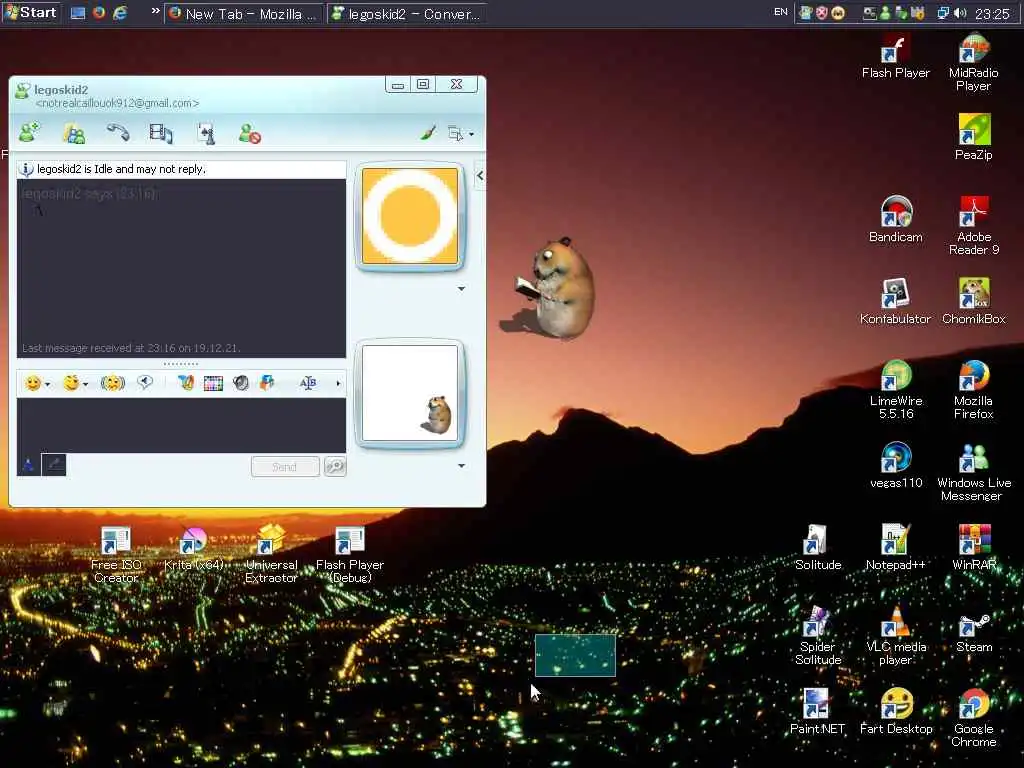Viewport: 1024px width, 768px height.
Task: Click the network icon in system tray
Action: point(943,13)
